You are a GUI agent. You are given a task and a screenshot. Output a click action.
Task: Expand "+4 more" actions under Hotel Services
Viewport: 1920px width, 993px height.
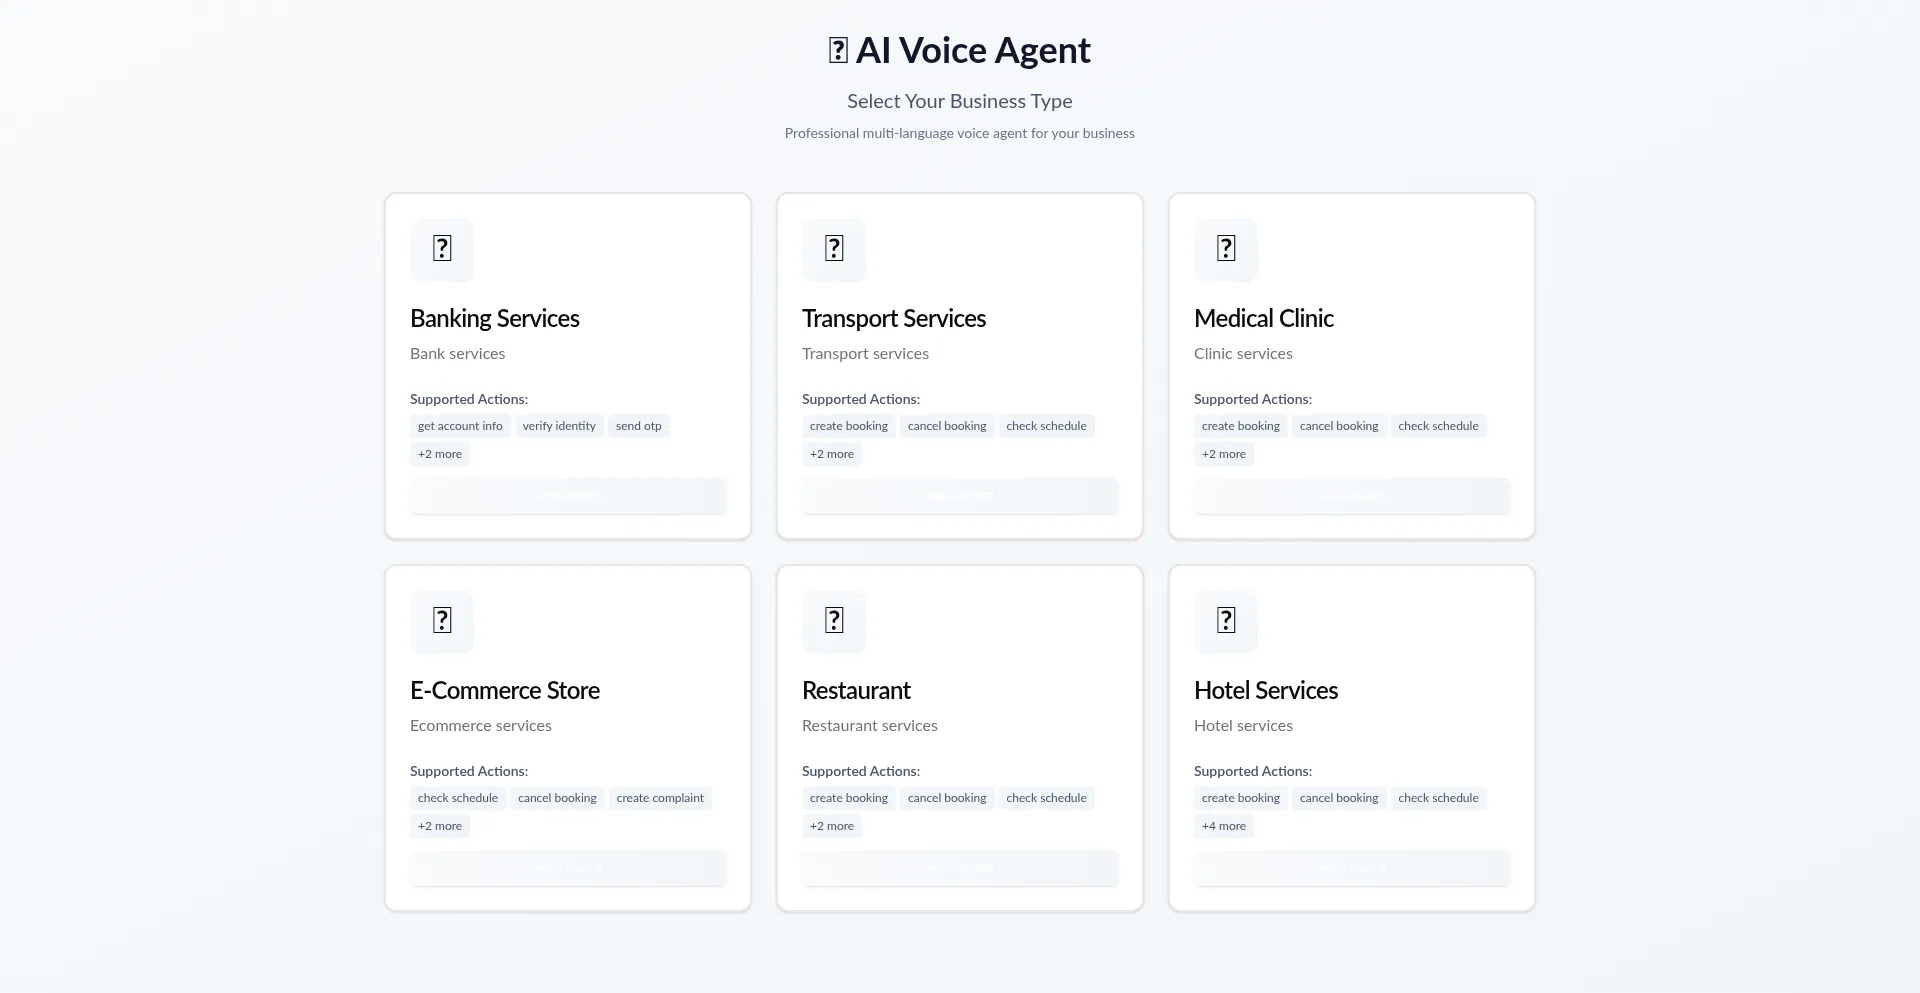click(x=1224, y=826)
